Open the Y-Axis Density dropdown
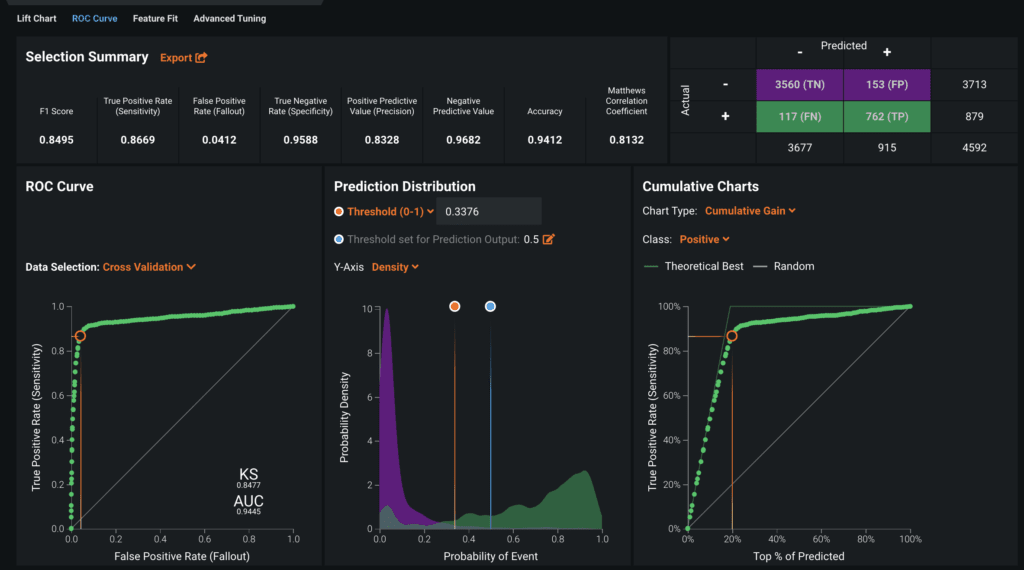 (x=395, y=267)
